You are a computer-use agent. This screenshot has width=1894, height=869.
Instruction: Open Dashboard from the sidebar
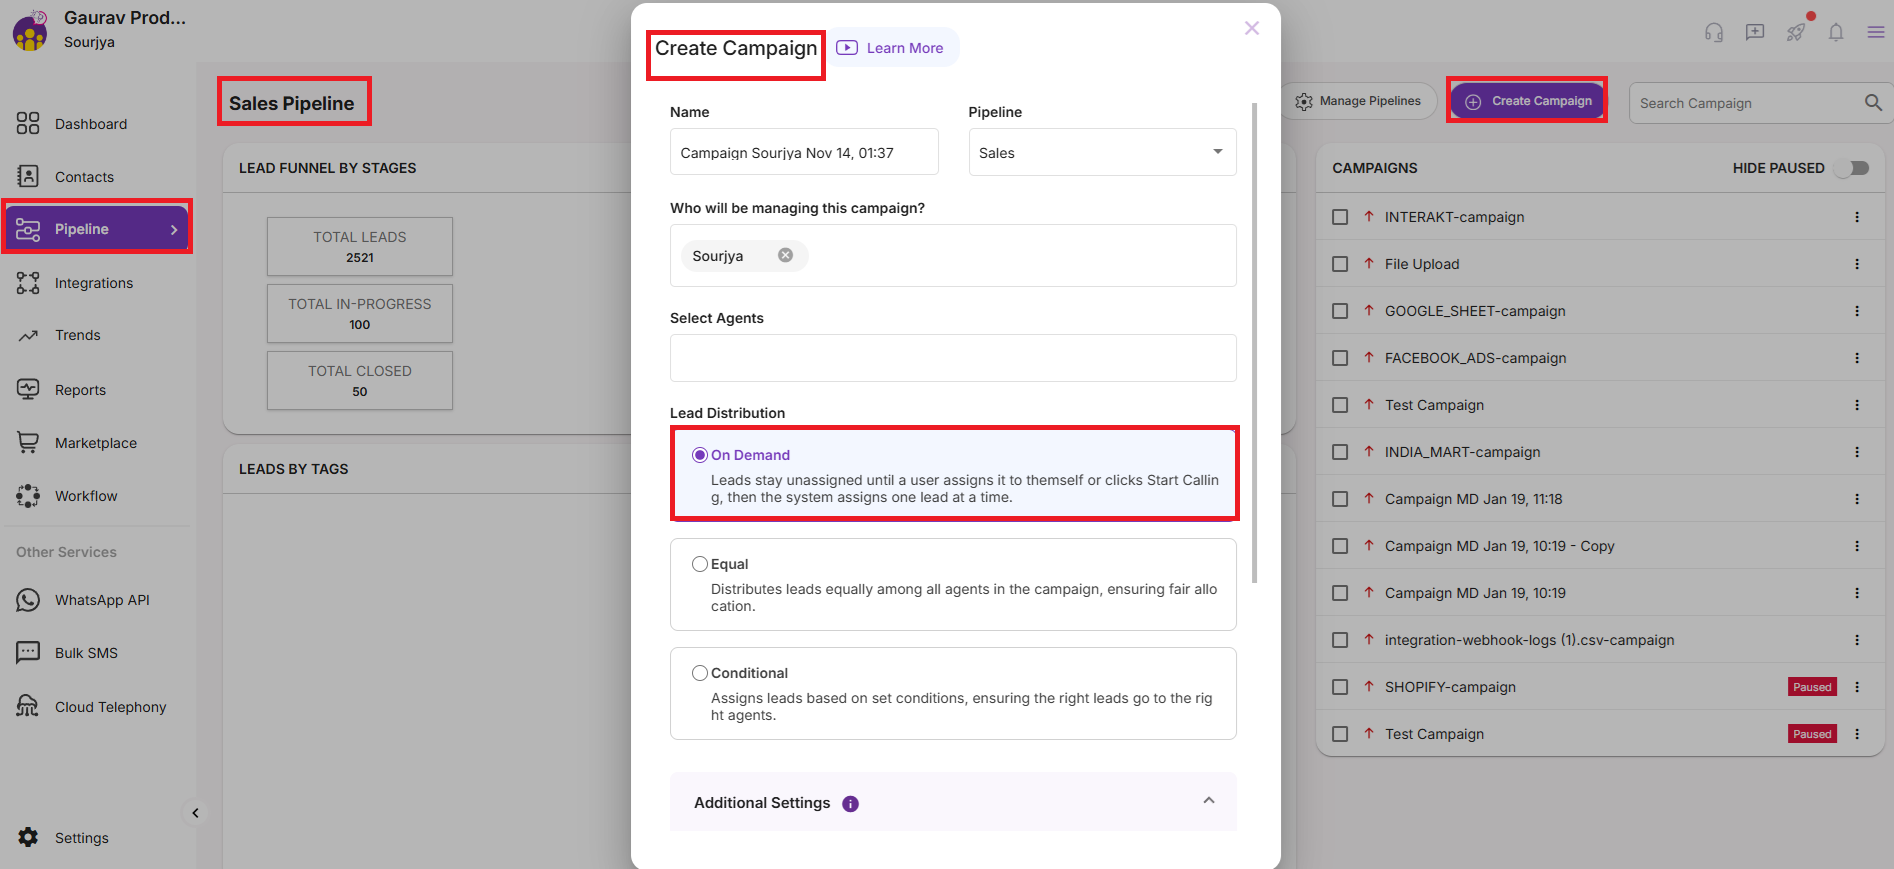pos(90,124)
